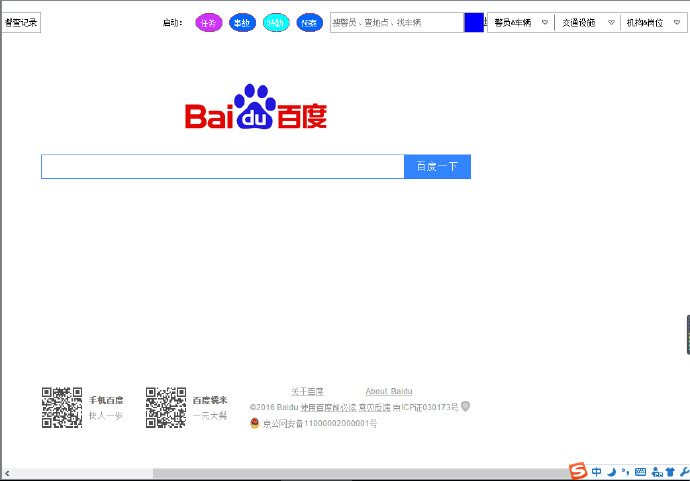Viewport: 690px width, 481px height.
Task: Expand the 交通设施 dropdown
Action: click(587, 22)
